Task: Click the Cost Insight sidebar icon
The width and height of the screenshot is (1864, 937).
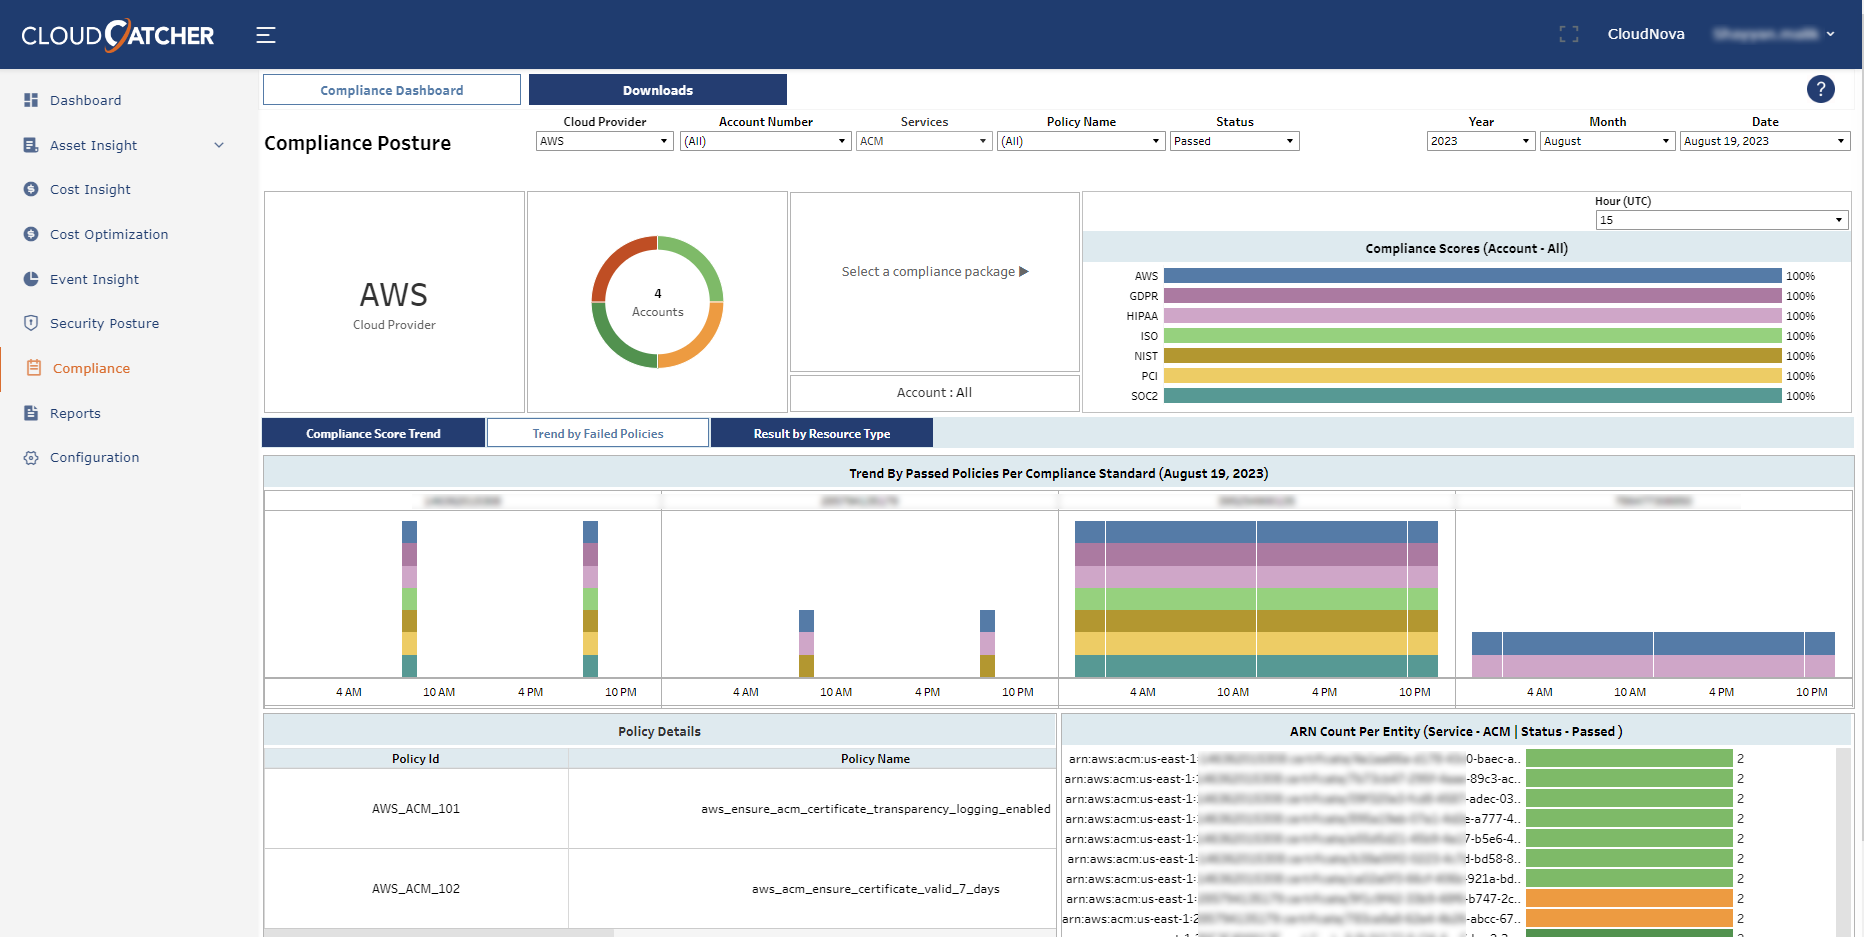Action: 31,189
